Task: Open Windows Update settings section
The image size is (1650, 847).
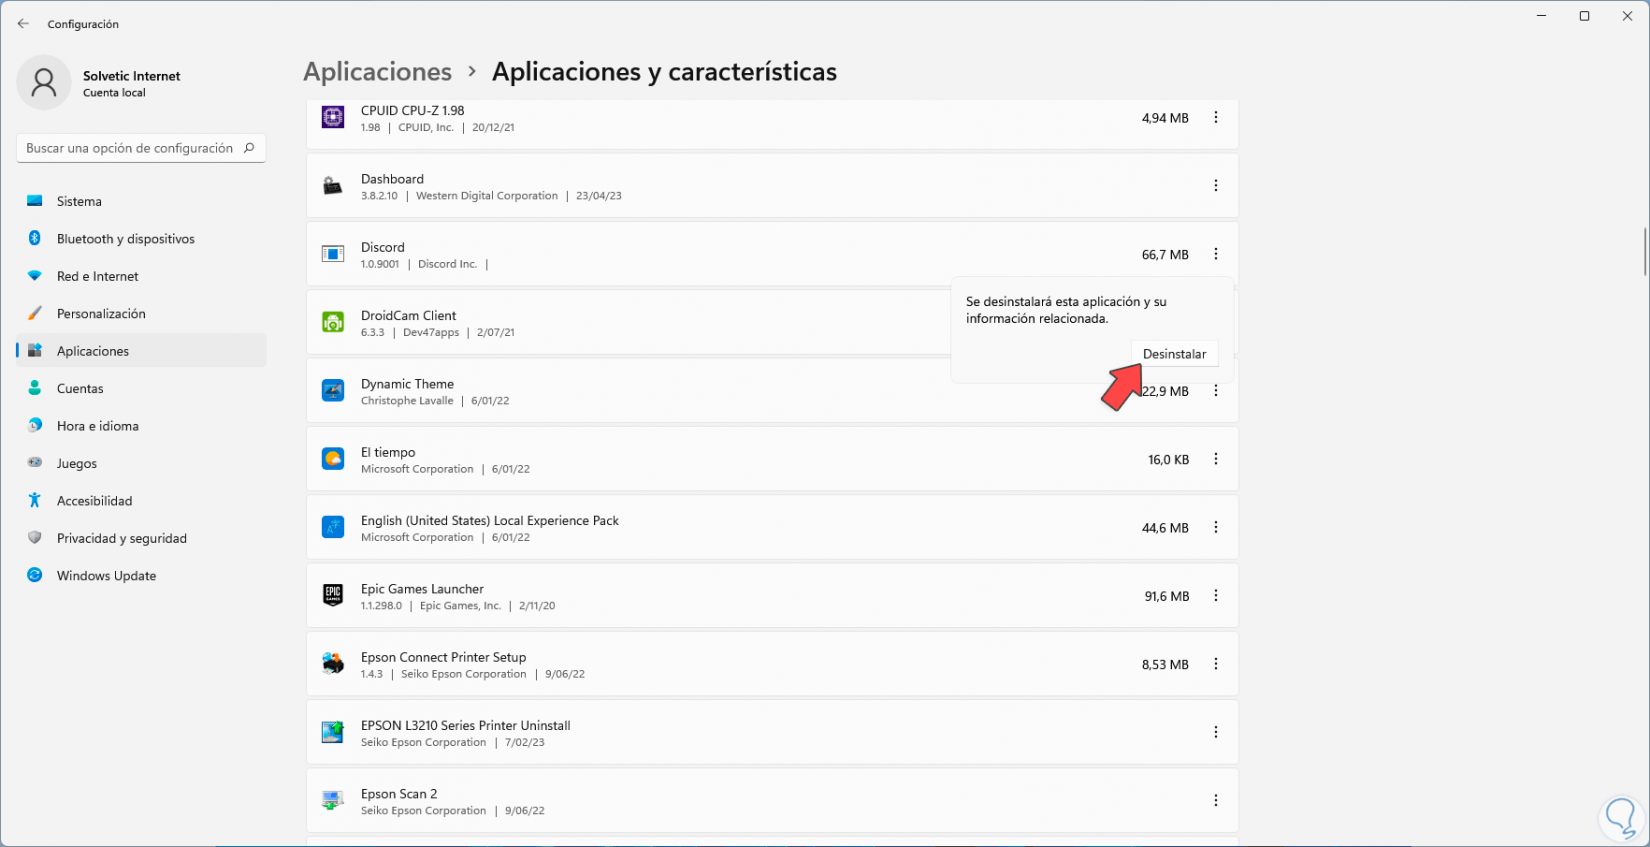Action: [106, 576]
